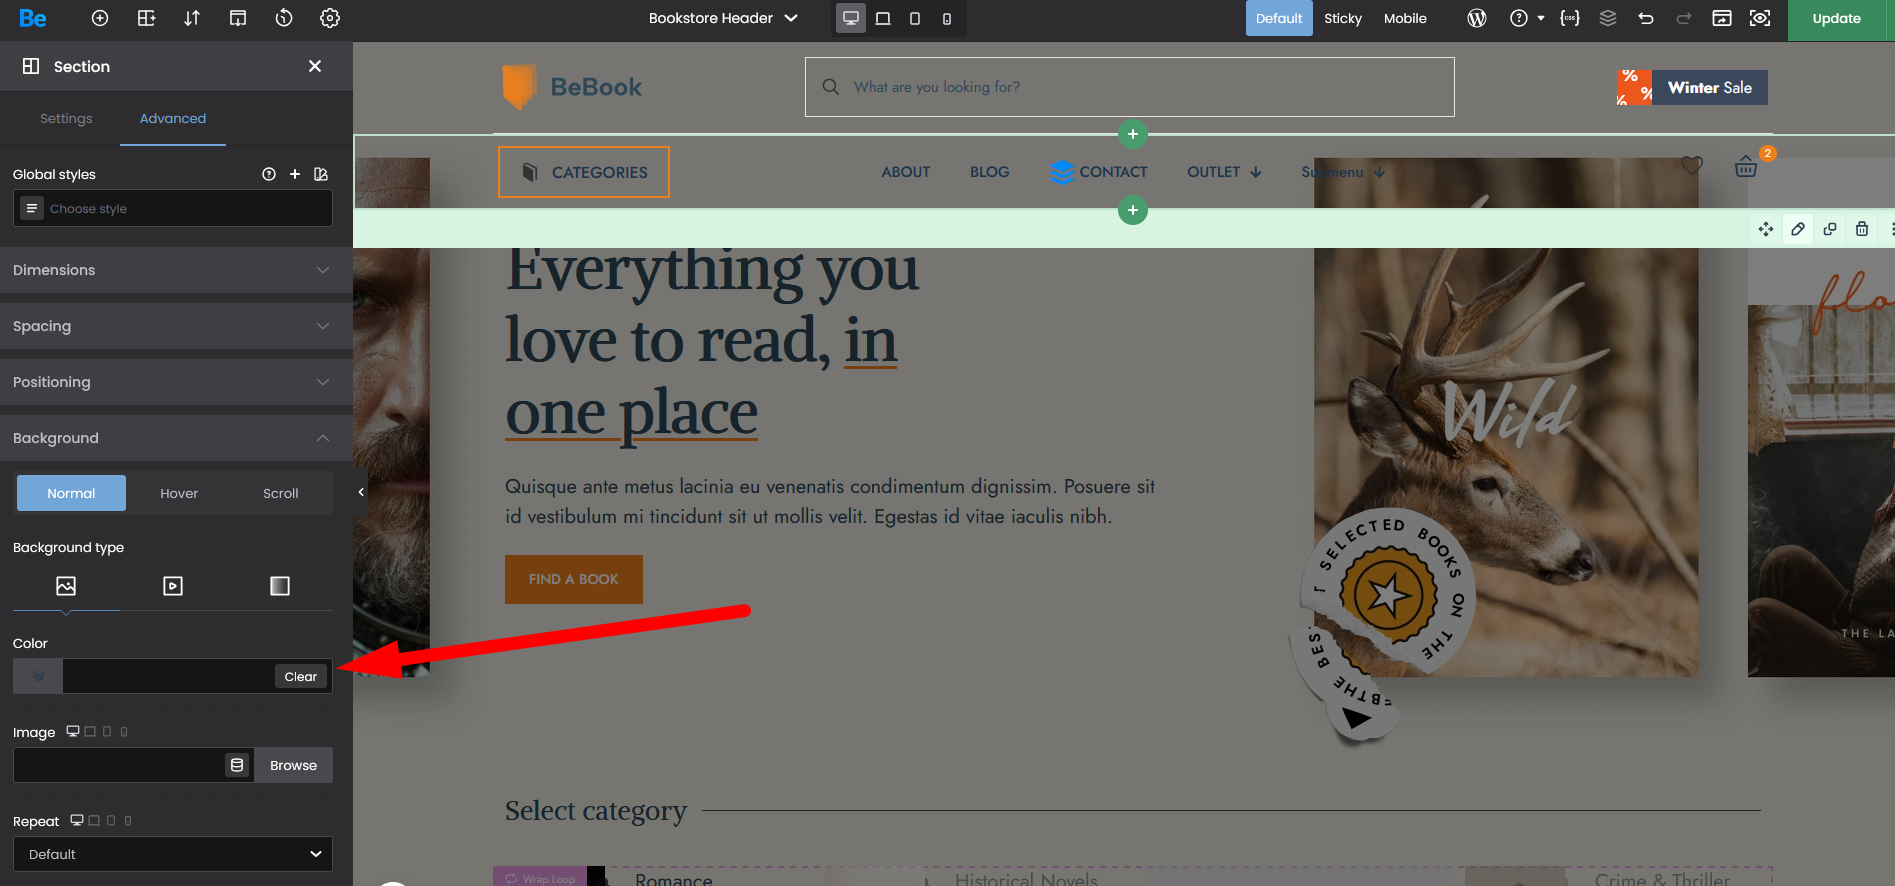
Task: Click the undo arrow in top toolbar
Action: (x=1646, y=18)
